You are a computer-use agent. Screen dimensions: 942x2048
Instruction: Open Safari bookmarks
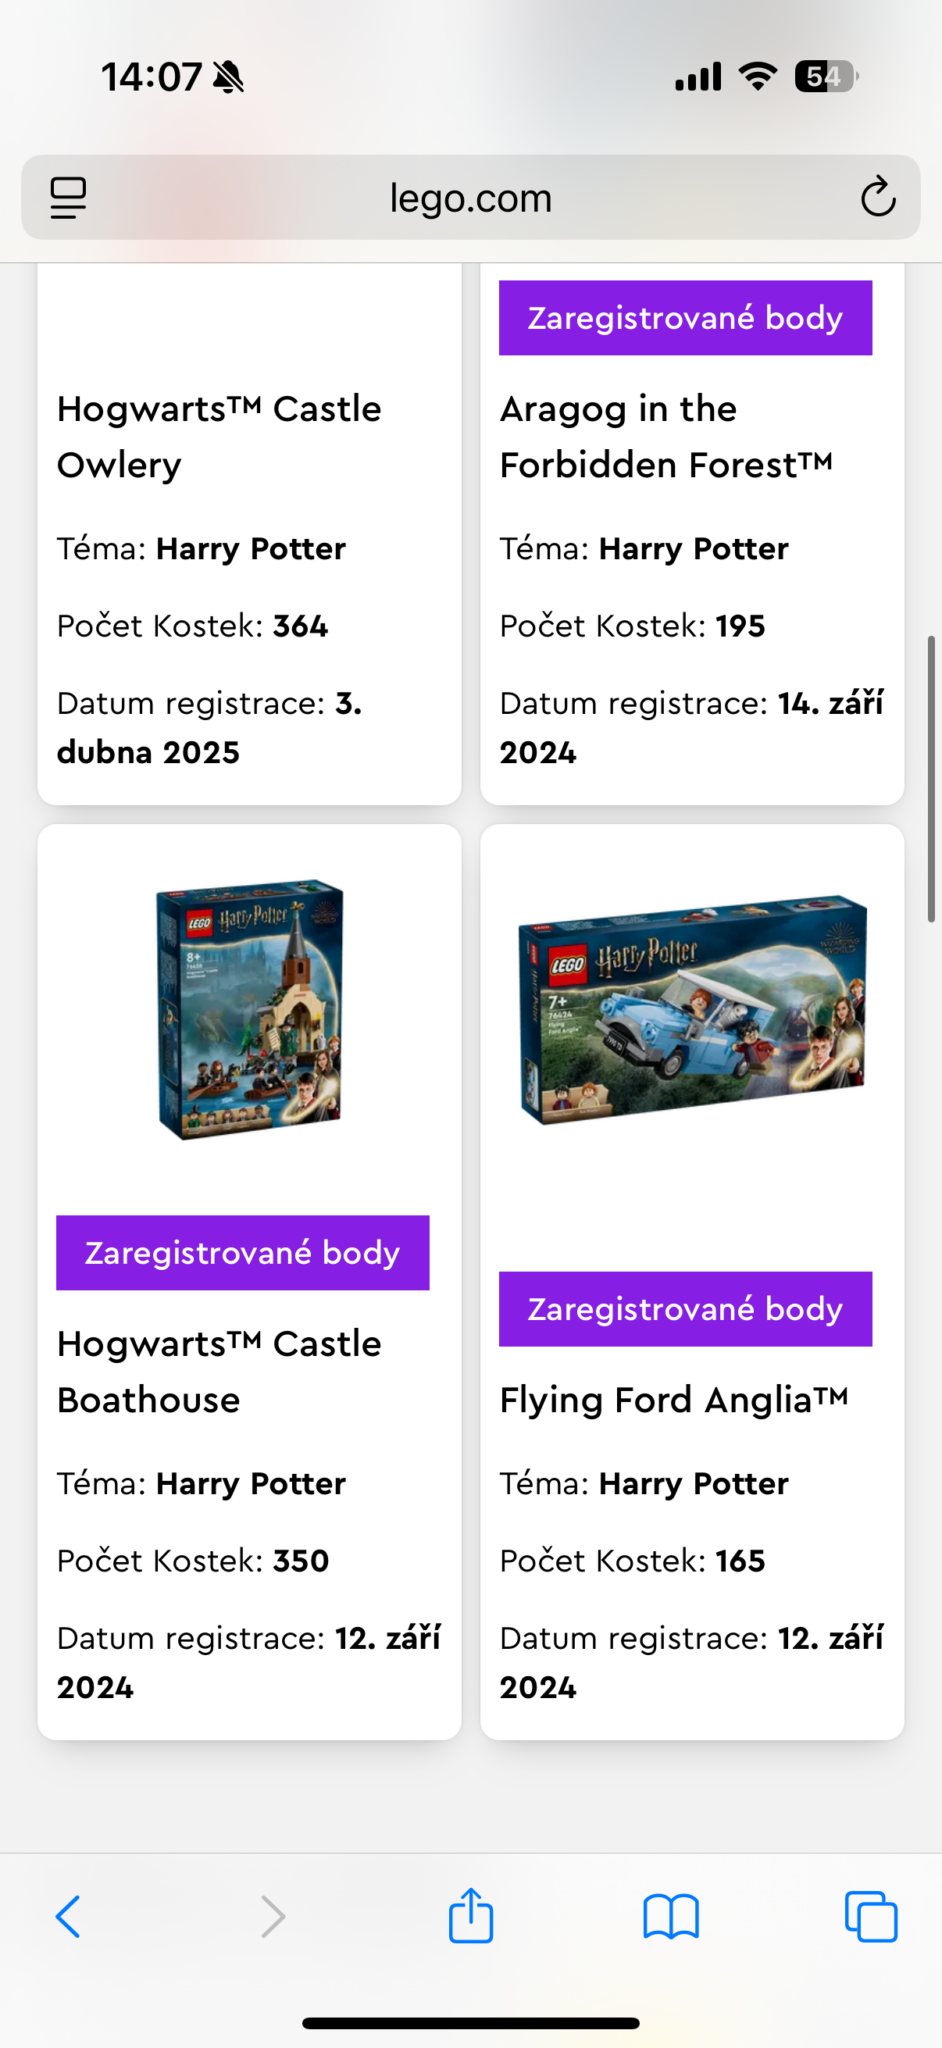coord(671,1916)
